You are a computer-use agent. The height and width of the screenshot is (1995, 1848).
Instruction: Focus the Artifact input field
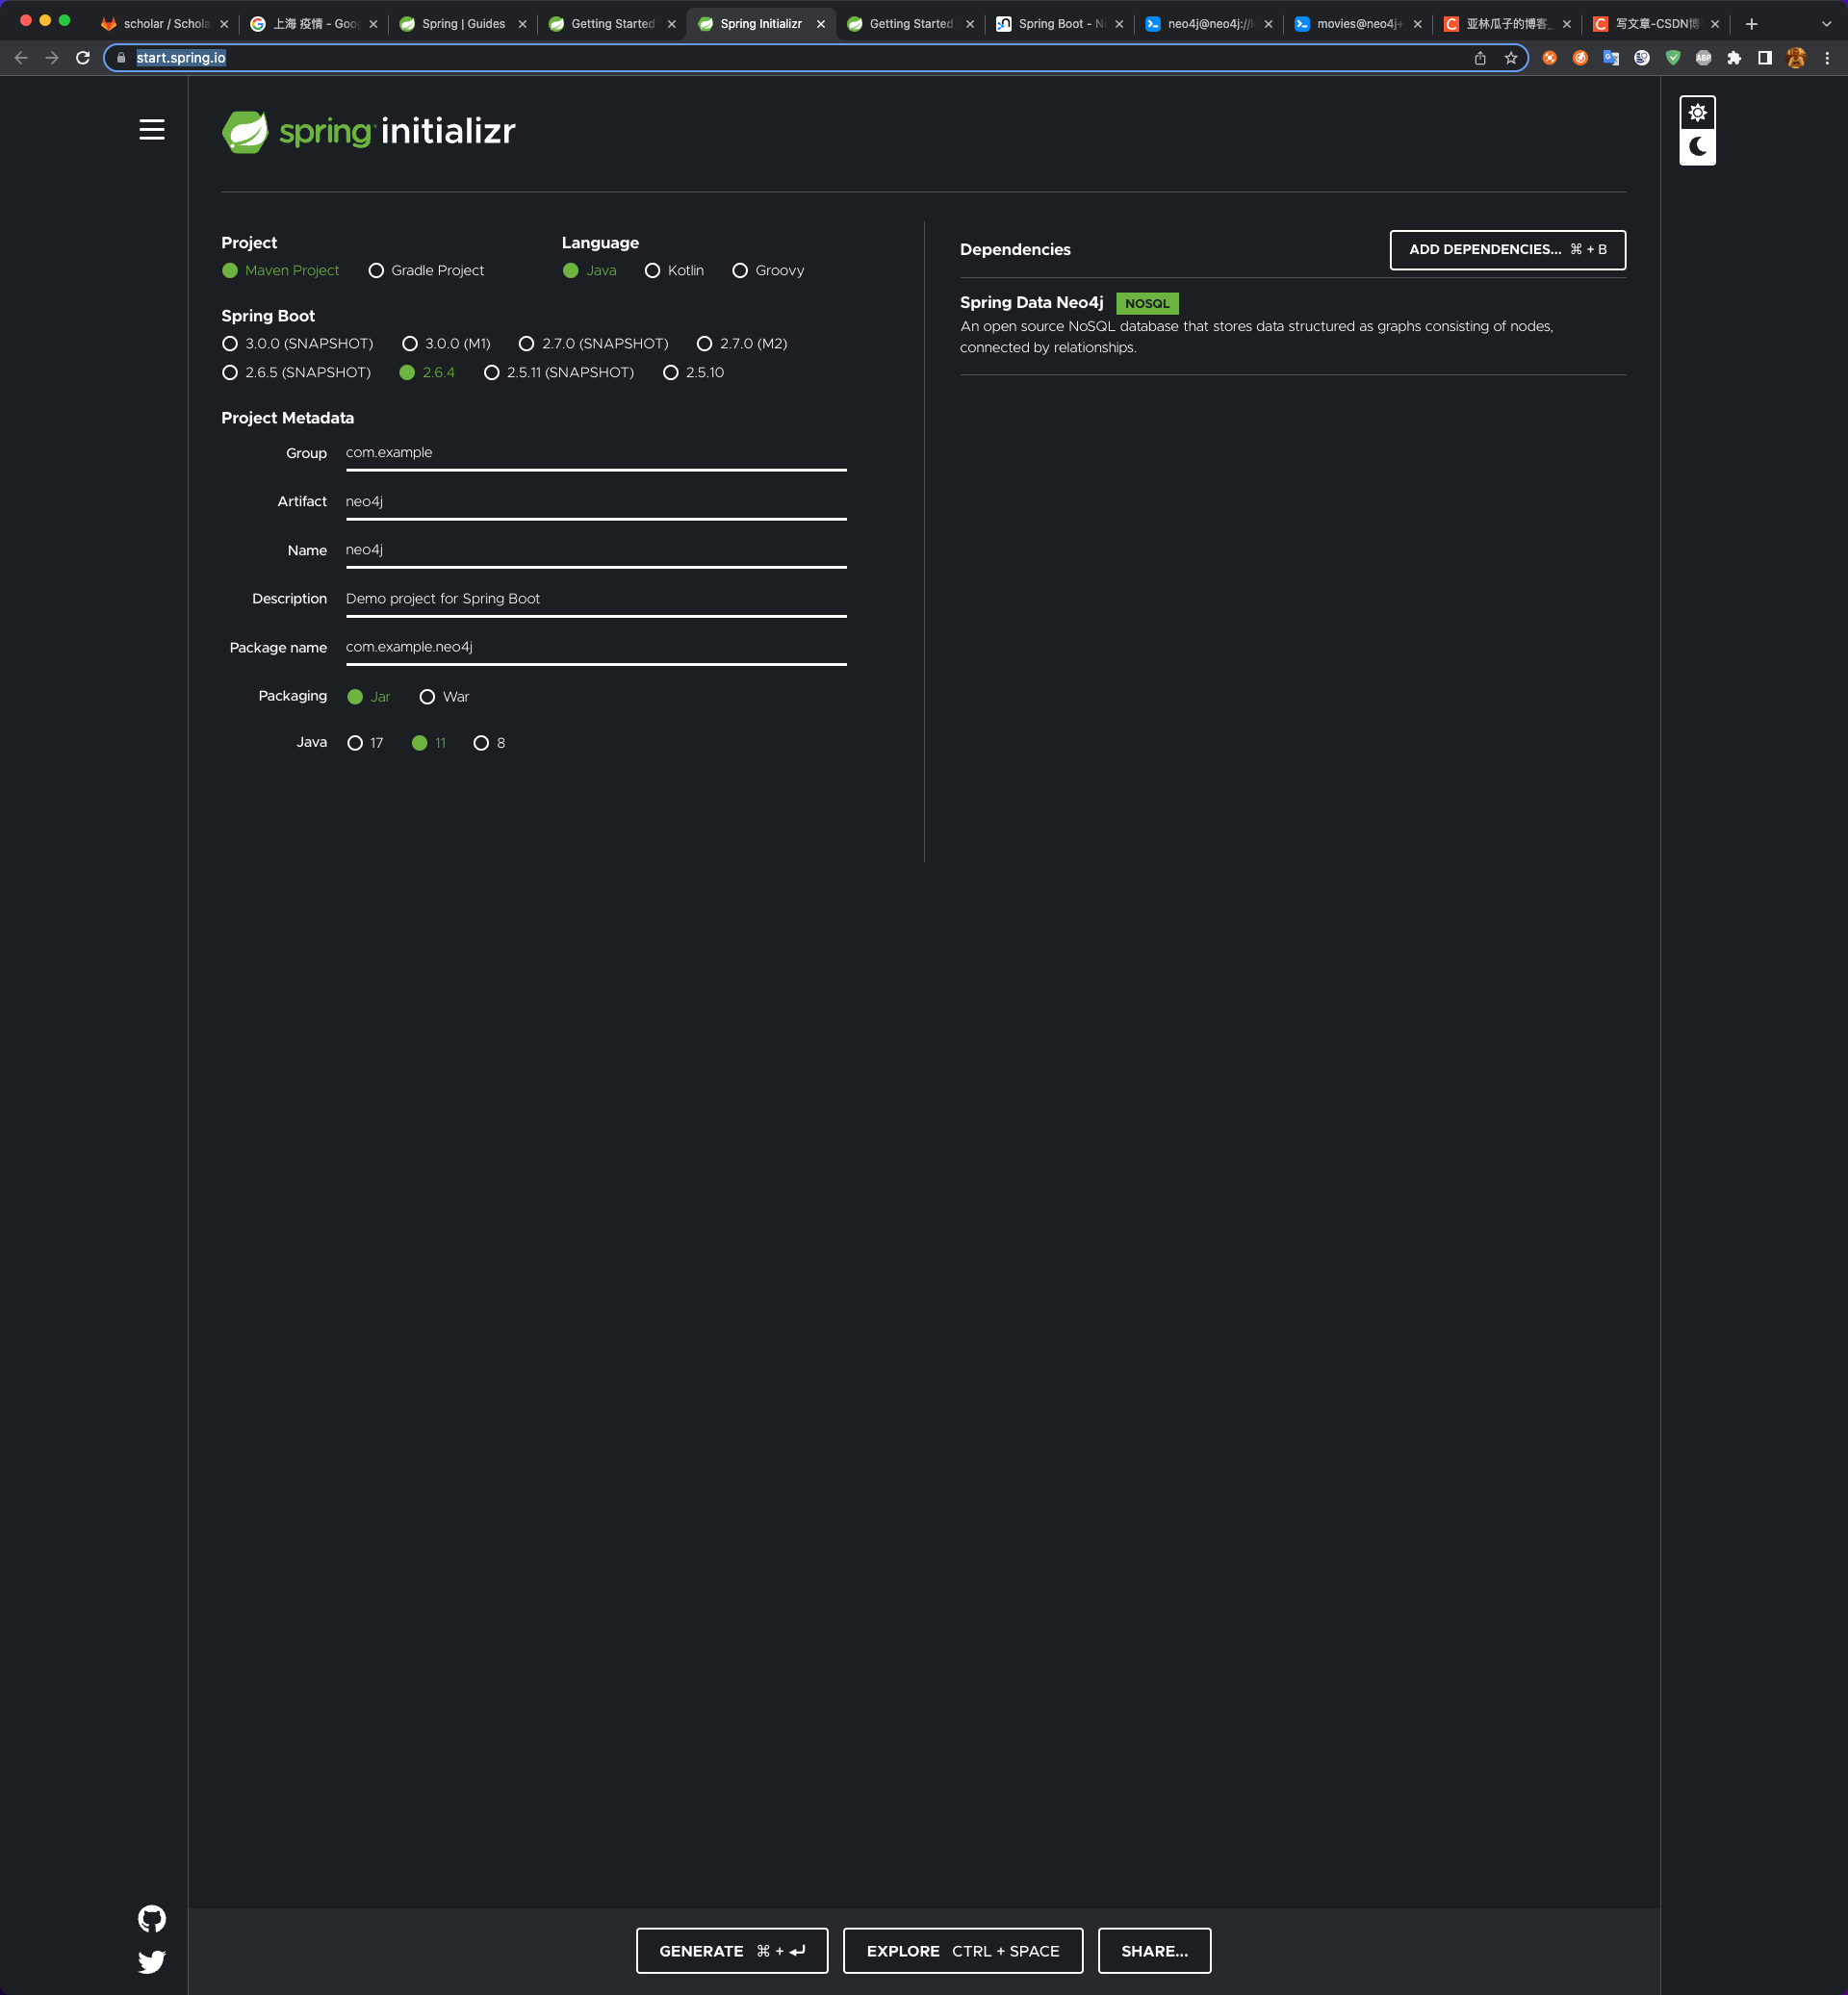click(596, 502)
